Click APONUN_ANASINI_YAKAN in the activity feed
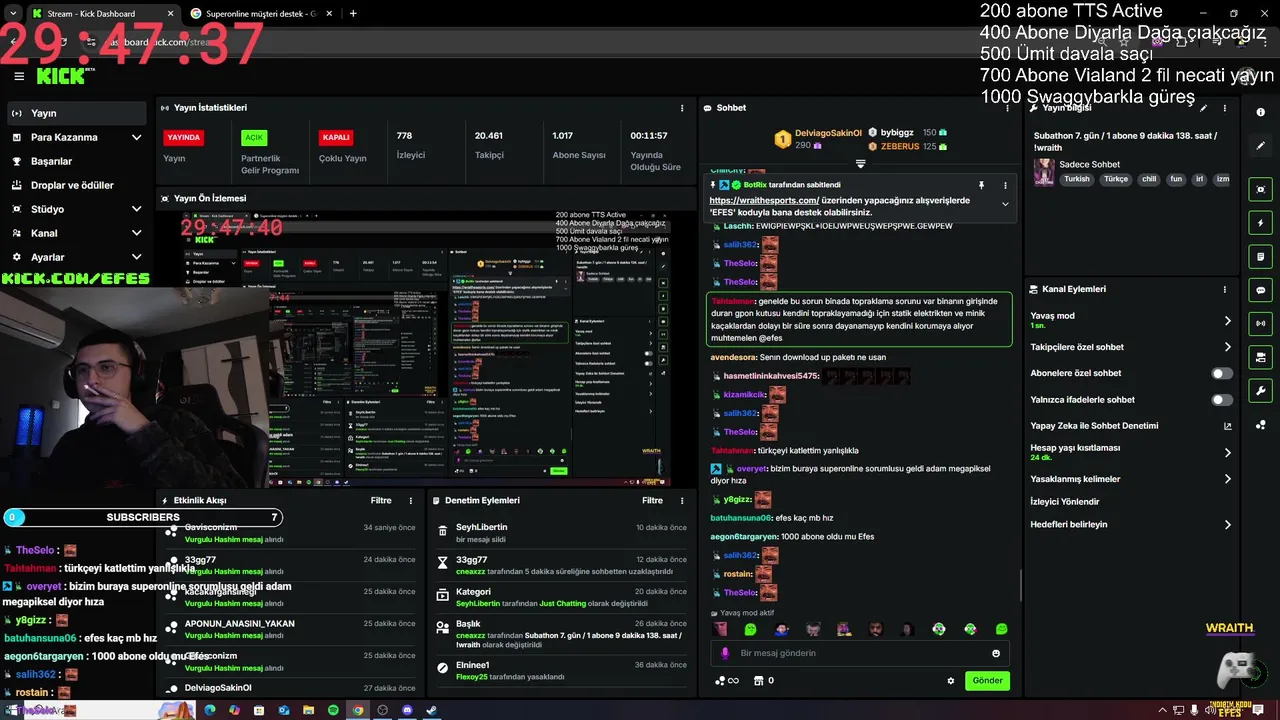Image resolution: width=1280 pixels, height=720 pixels. click(x=239, y=624)
